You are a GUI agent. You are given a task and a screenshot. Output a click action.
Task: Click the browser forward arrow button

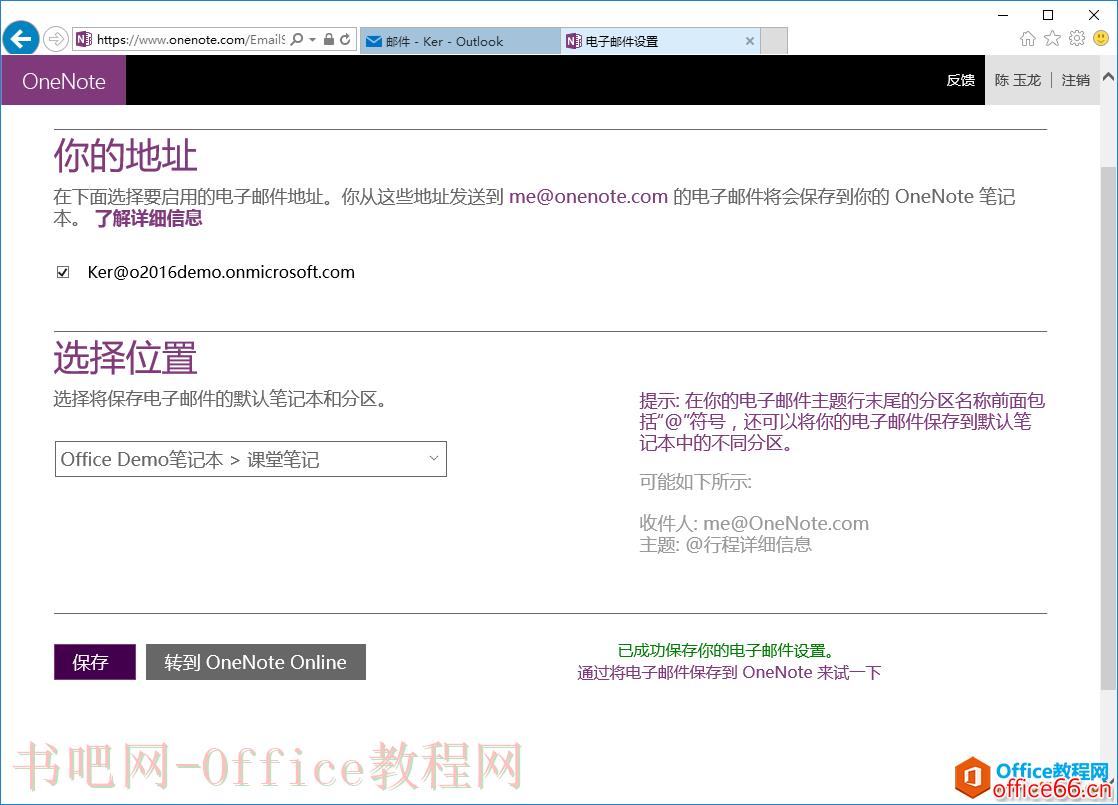coord(56,39)
